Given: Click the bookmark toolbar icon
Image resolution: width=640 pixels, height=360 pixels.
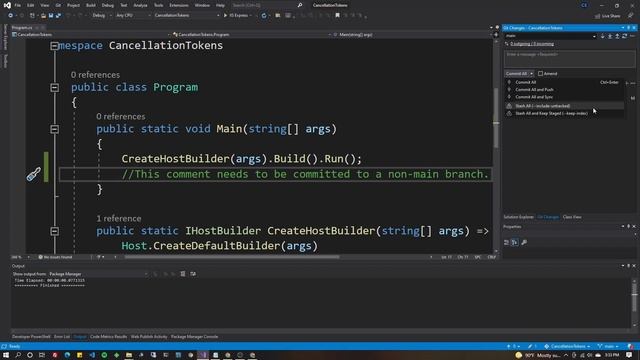Looking at the screenshot, I should (337, 16).
